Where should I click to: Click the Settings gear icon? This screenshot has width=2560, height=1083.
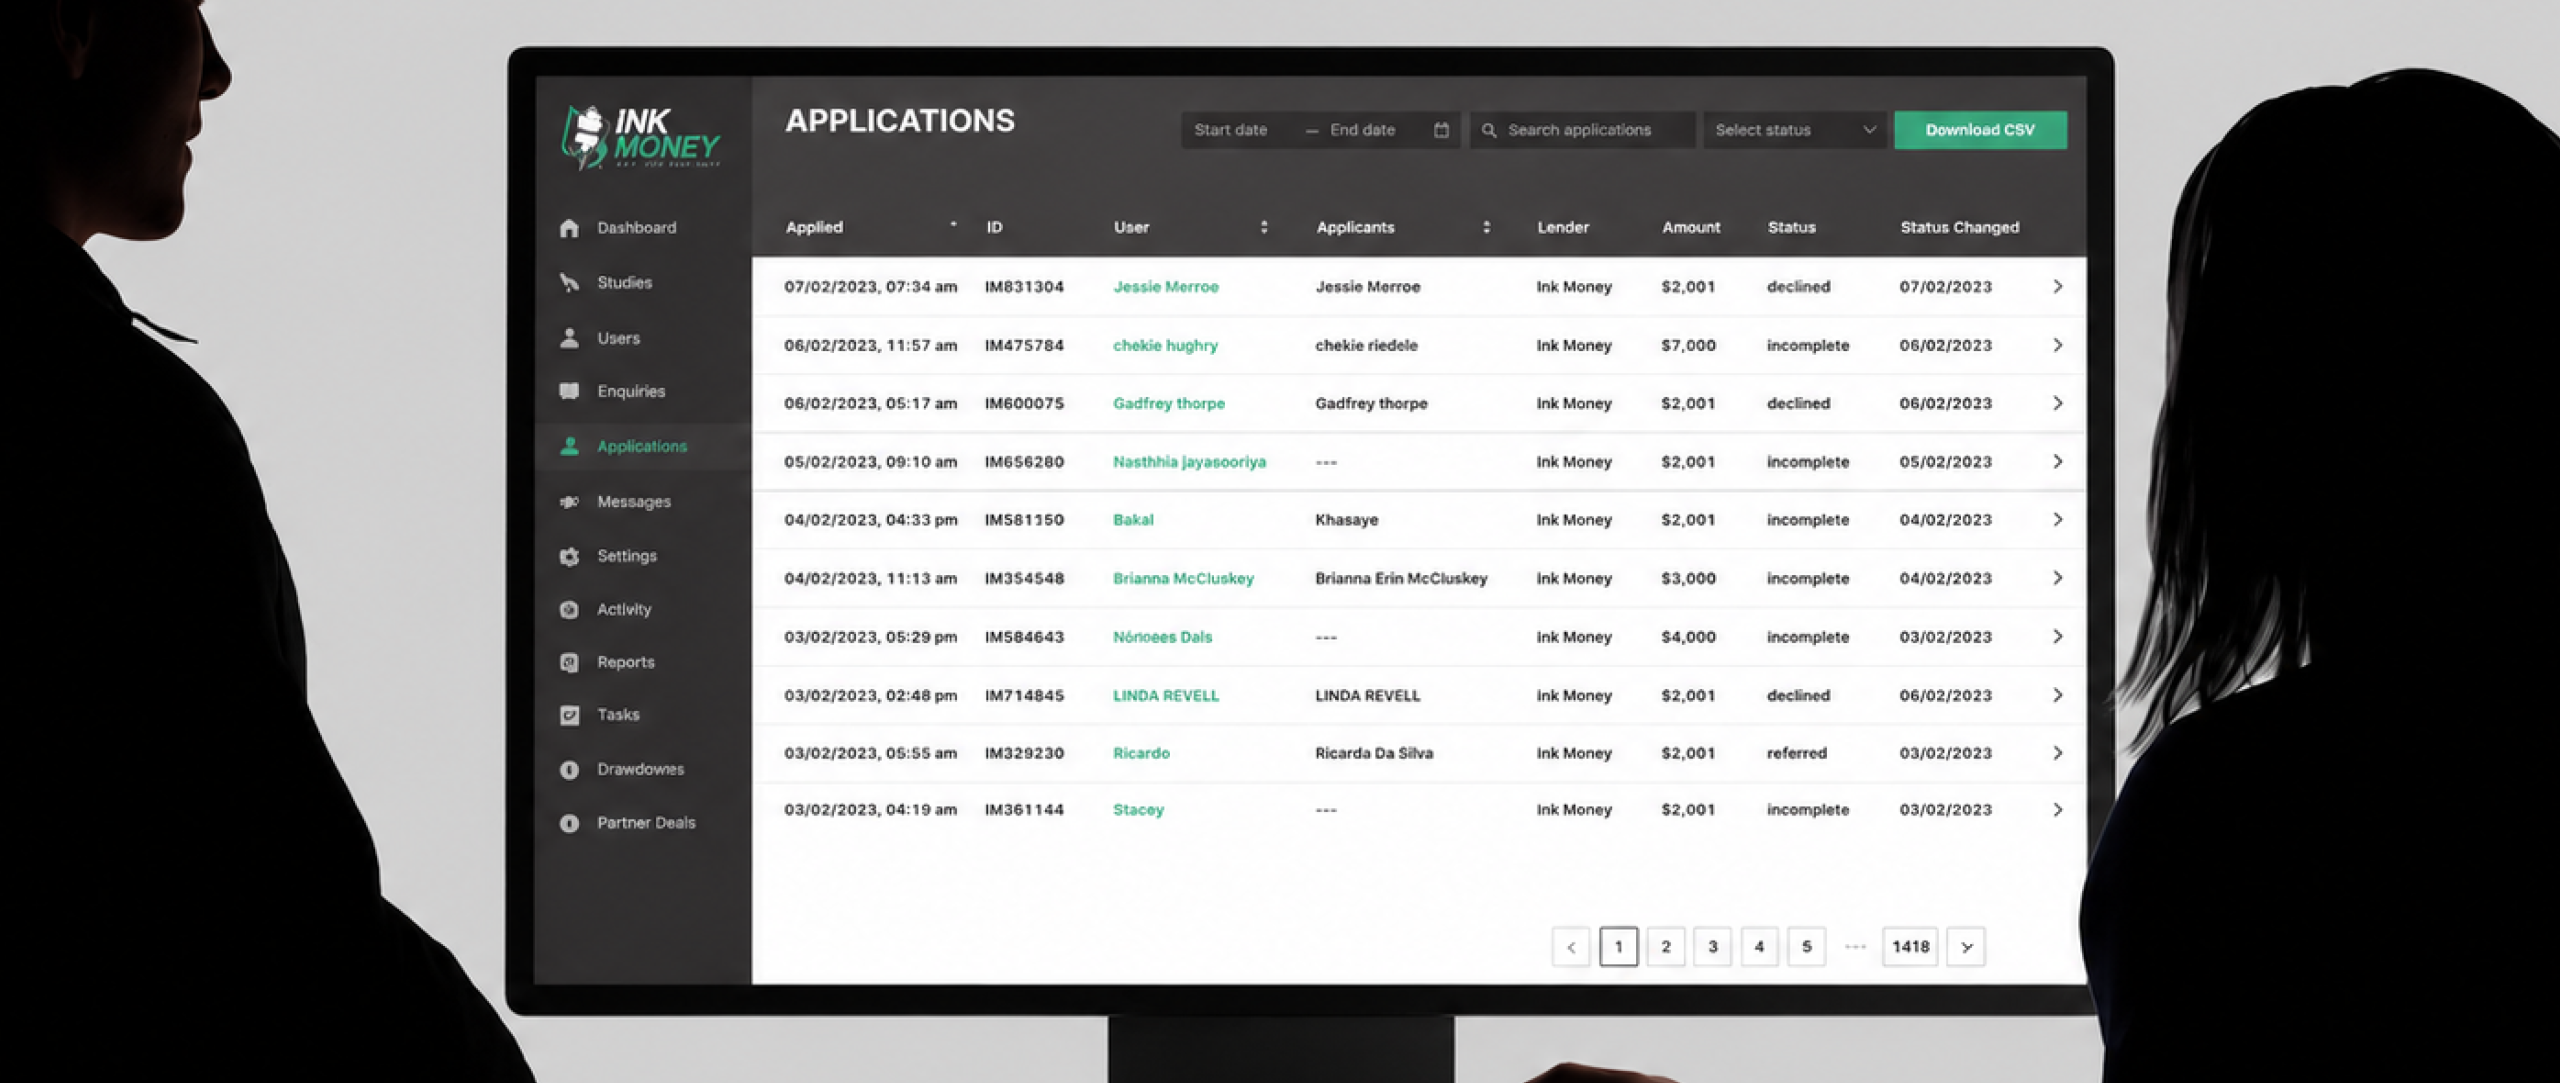pyautogui.click(x=569, y=556)
